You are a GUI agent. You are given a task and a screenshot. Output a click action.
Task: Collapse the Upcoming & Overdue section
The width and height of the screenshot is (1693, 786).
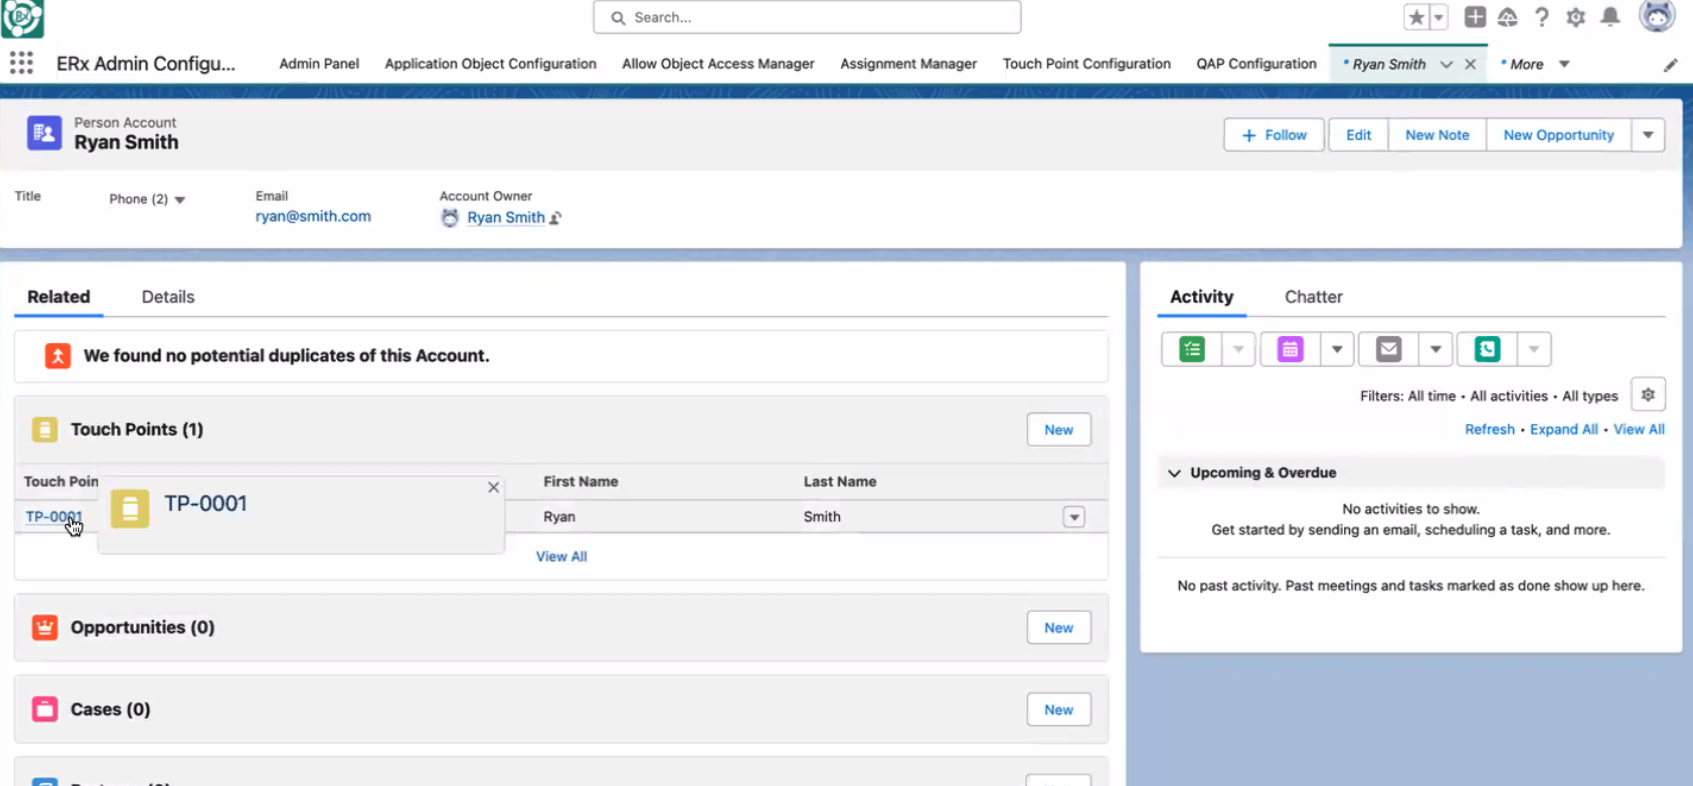1175,473
